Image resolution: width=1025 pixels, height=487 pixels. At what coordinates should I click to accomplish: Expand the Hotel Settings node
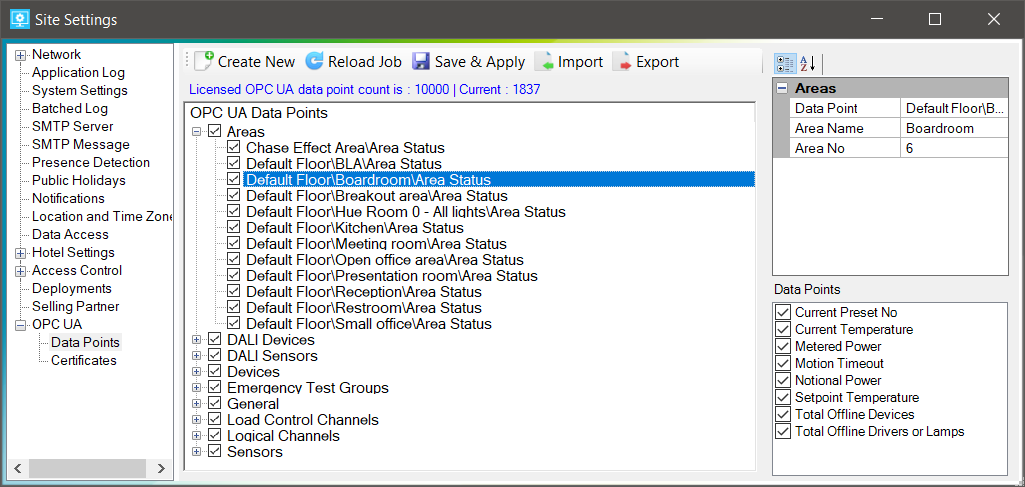click(21, 253)
